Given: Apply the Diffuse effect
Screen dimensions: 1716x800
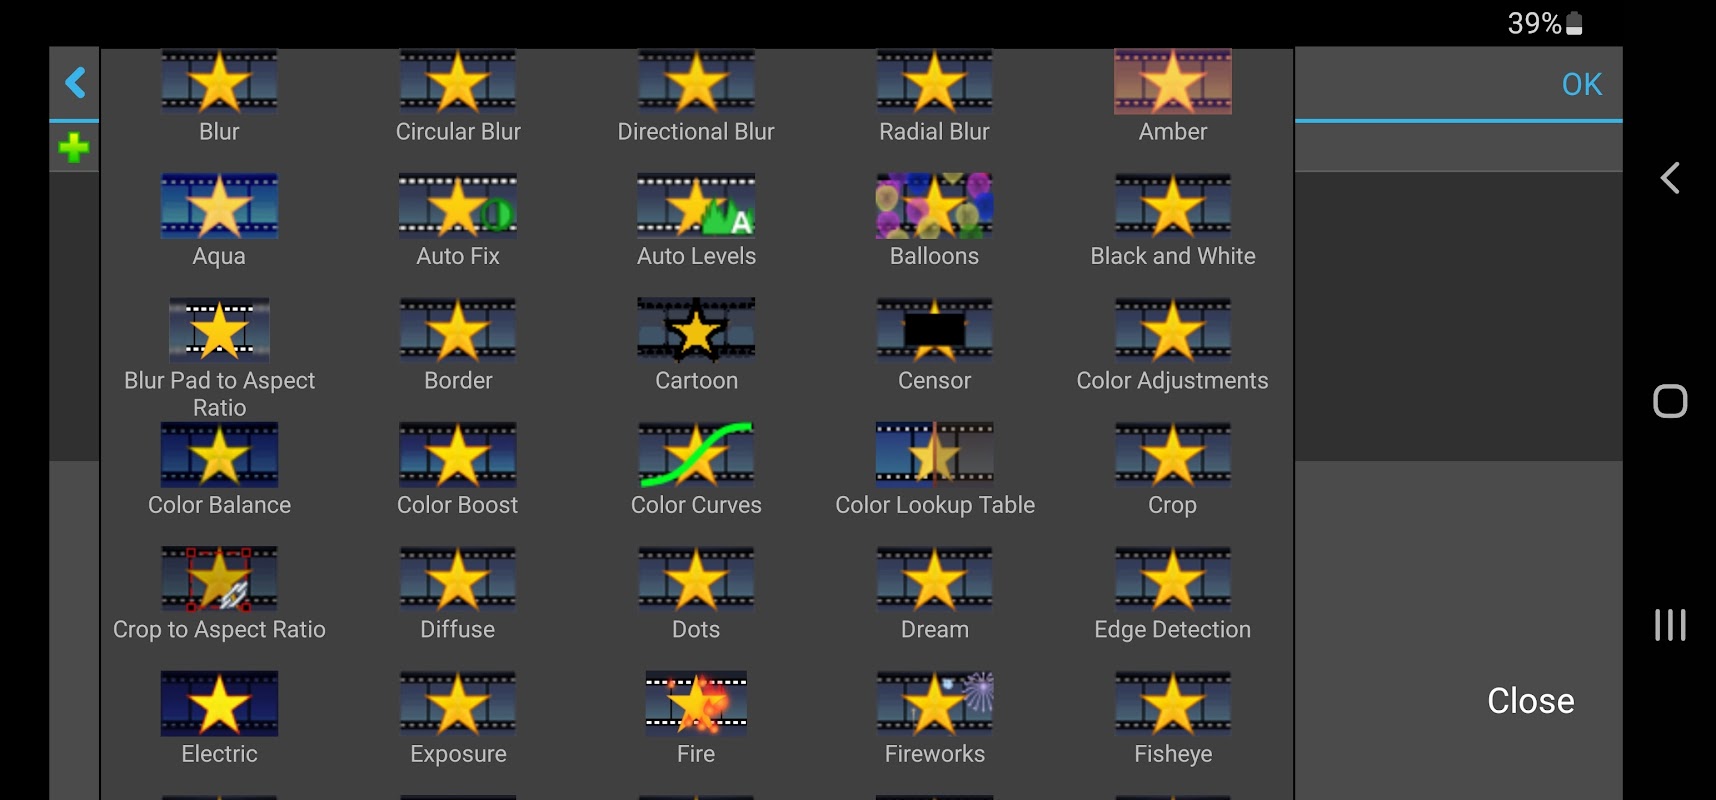Looking at the screenshot, I should pos(458,579).
